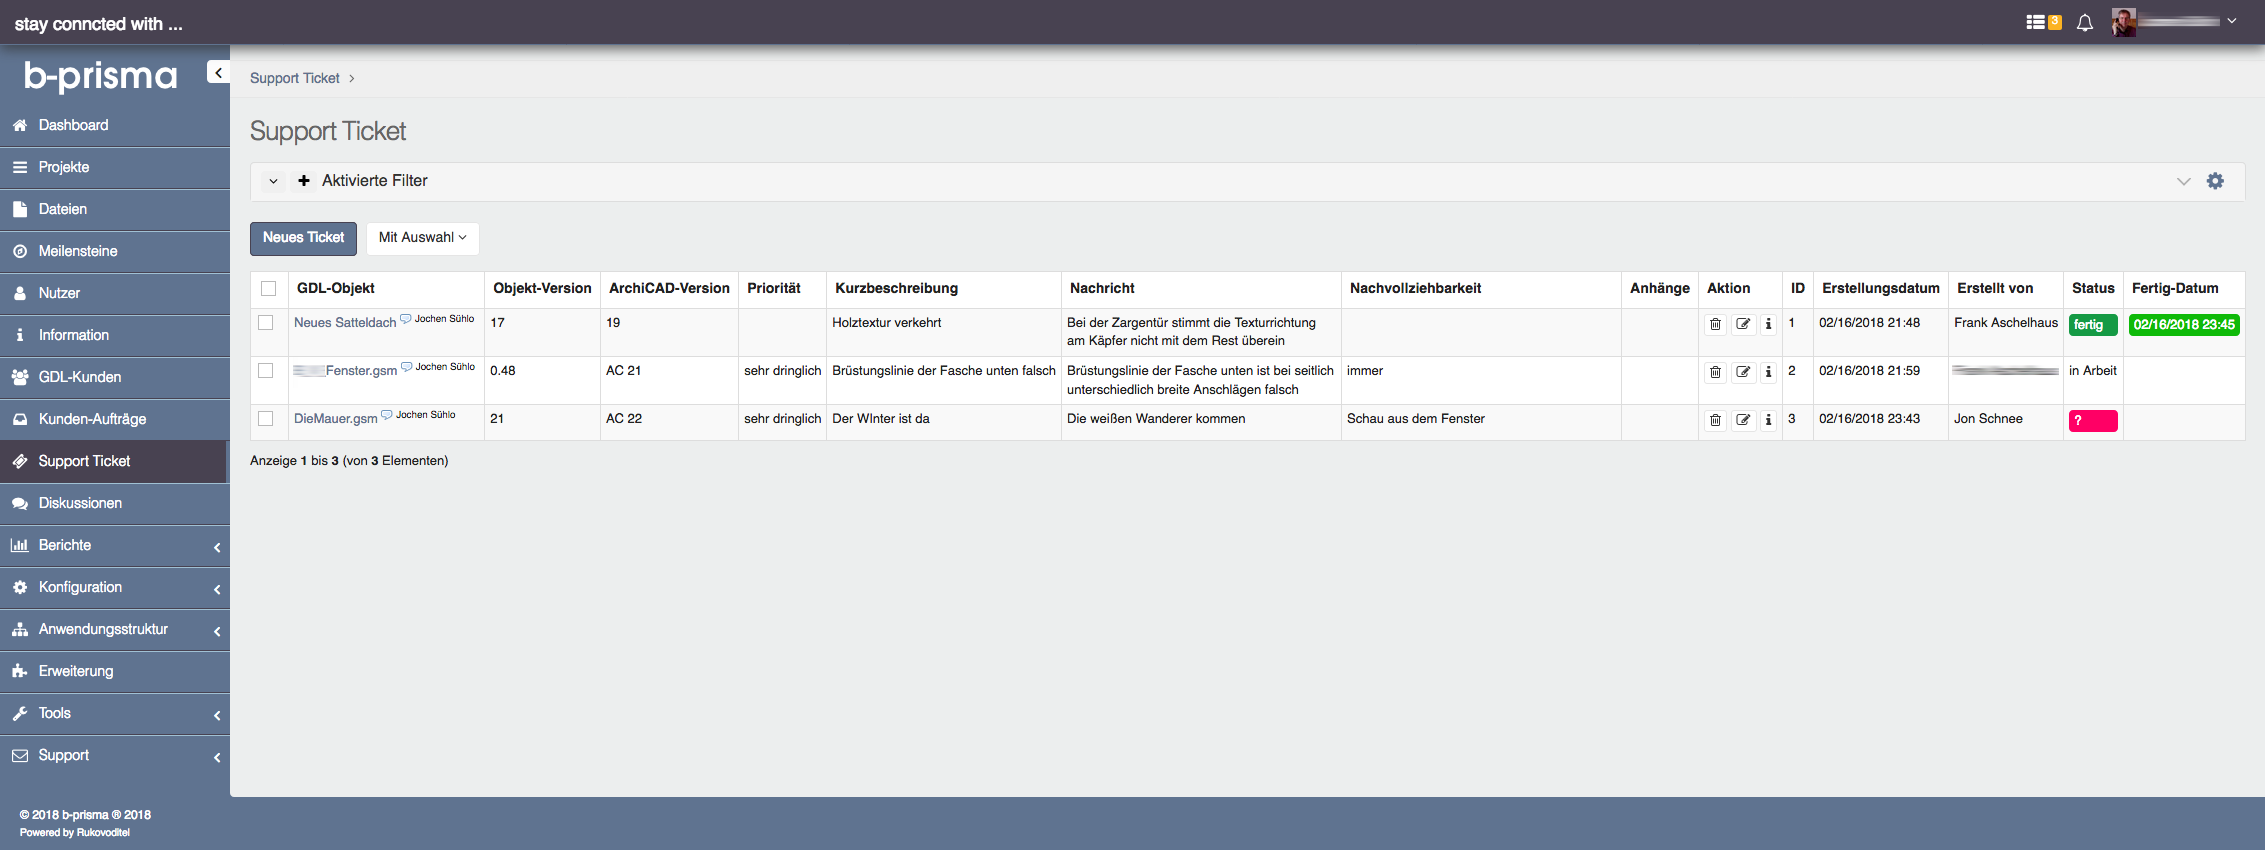Sort table by Erstellungsdatum column header

[1880, 289]
